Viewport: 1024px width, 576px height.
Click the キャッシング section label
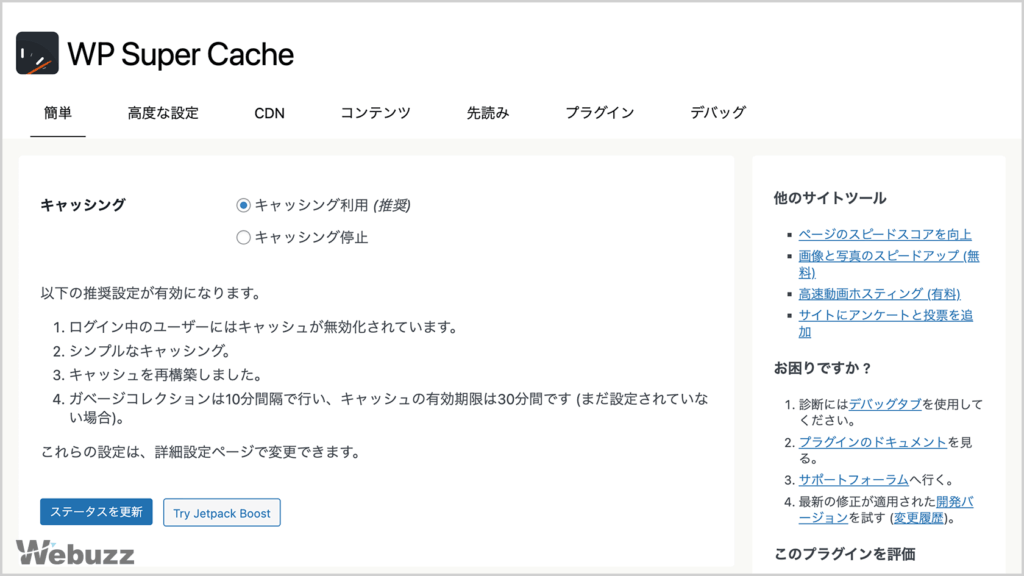point(83,205)
